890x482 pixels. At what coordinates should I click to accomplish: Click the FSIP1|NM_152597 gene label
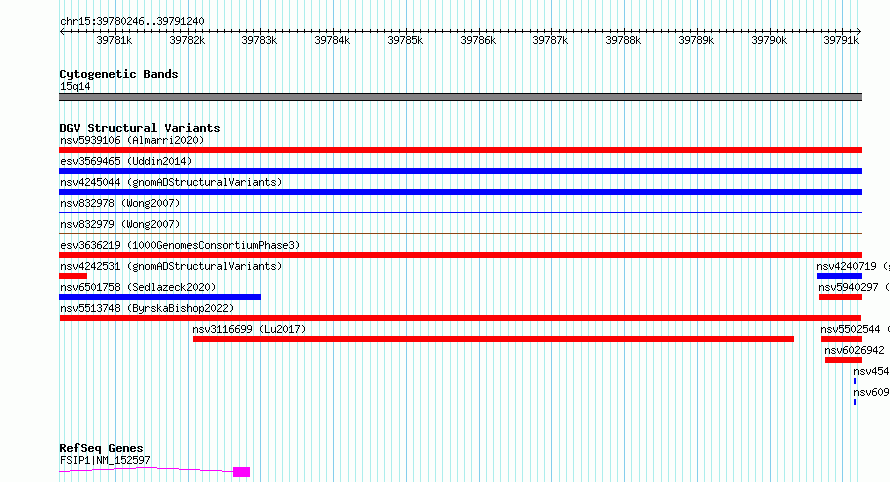coord(105,460)
